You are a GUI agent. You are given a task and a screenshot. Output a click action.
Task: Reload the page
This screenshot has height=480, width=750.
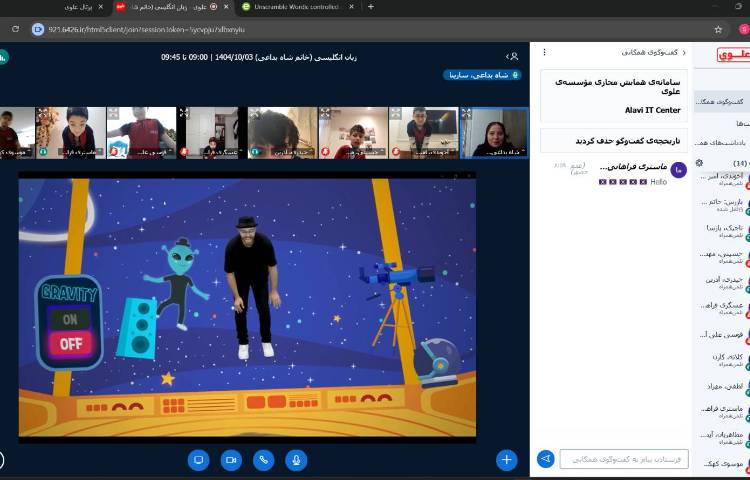point(15,29)
